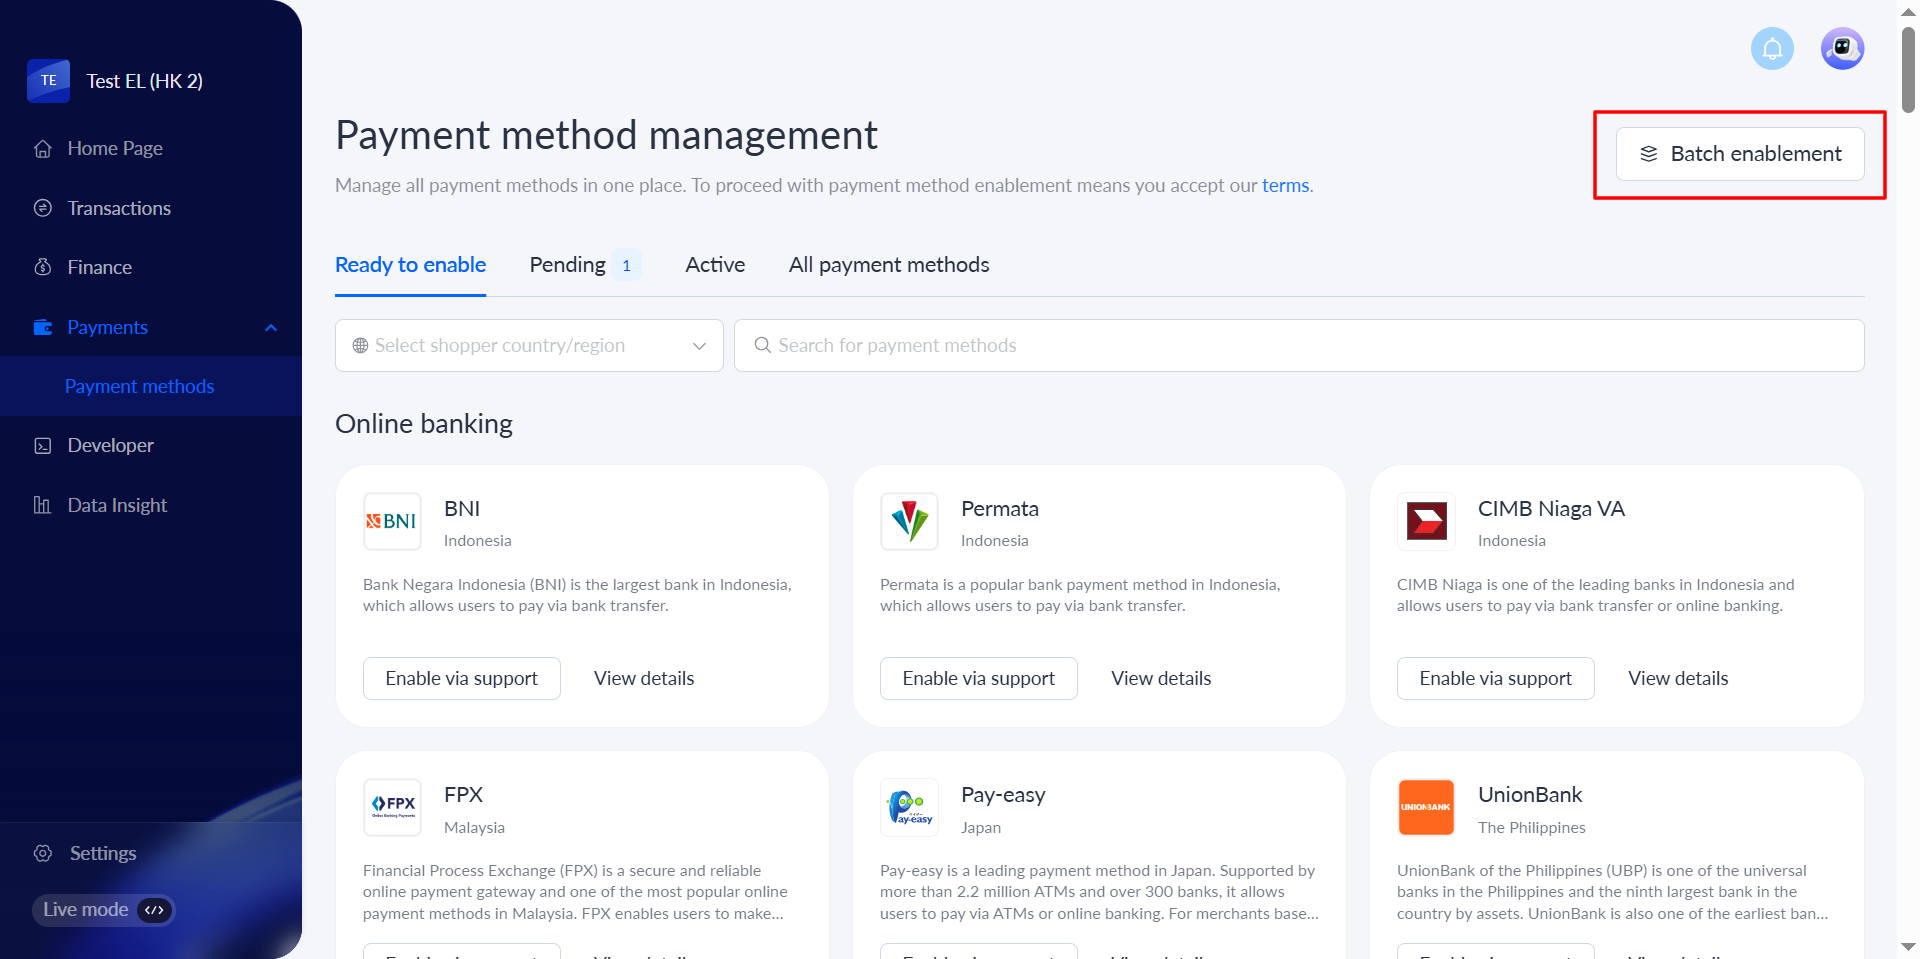Click the UnionBank orange logo
The width and height of the screenshot is (1920, 959).
[x=1426, y=807]
